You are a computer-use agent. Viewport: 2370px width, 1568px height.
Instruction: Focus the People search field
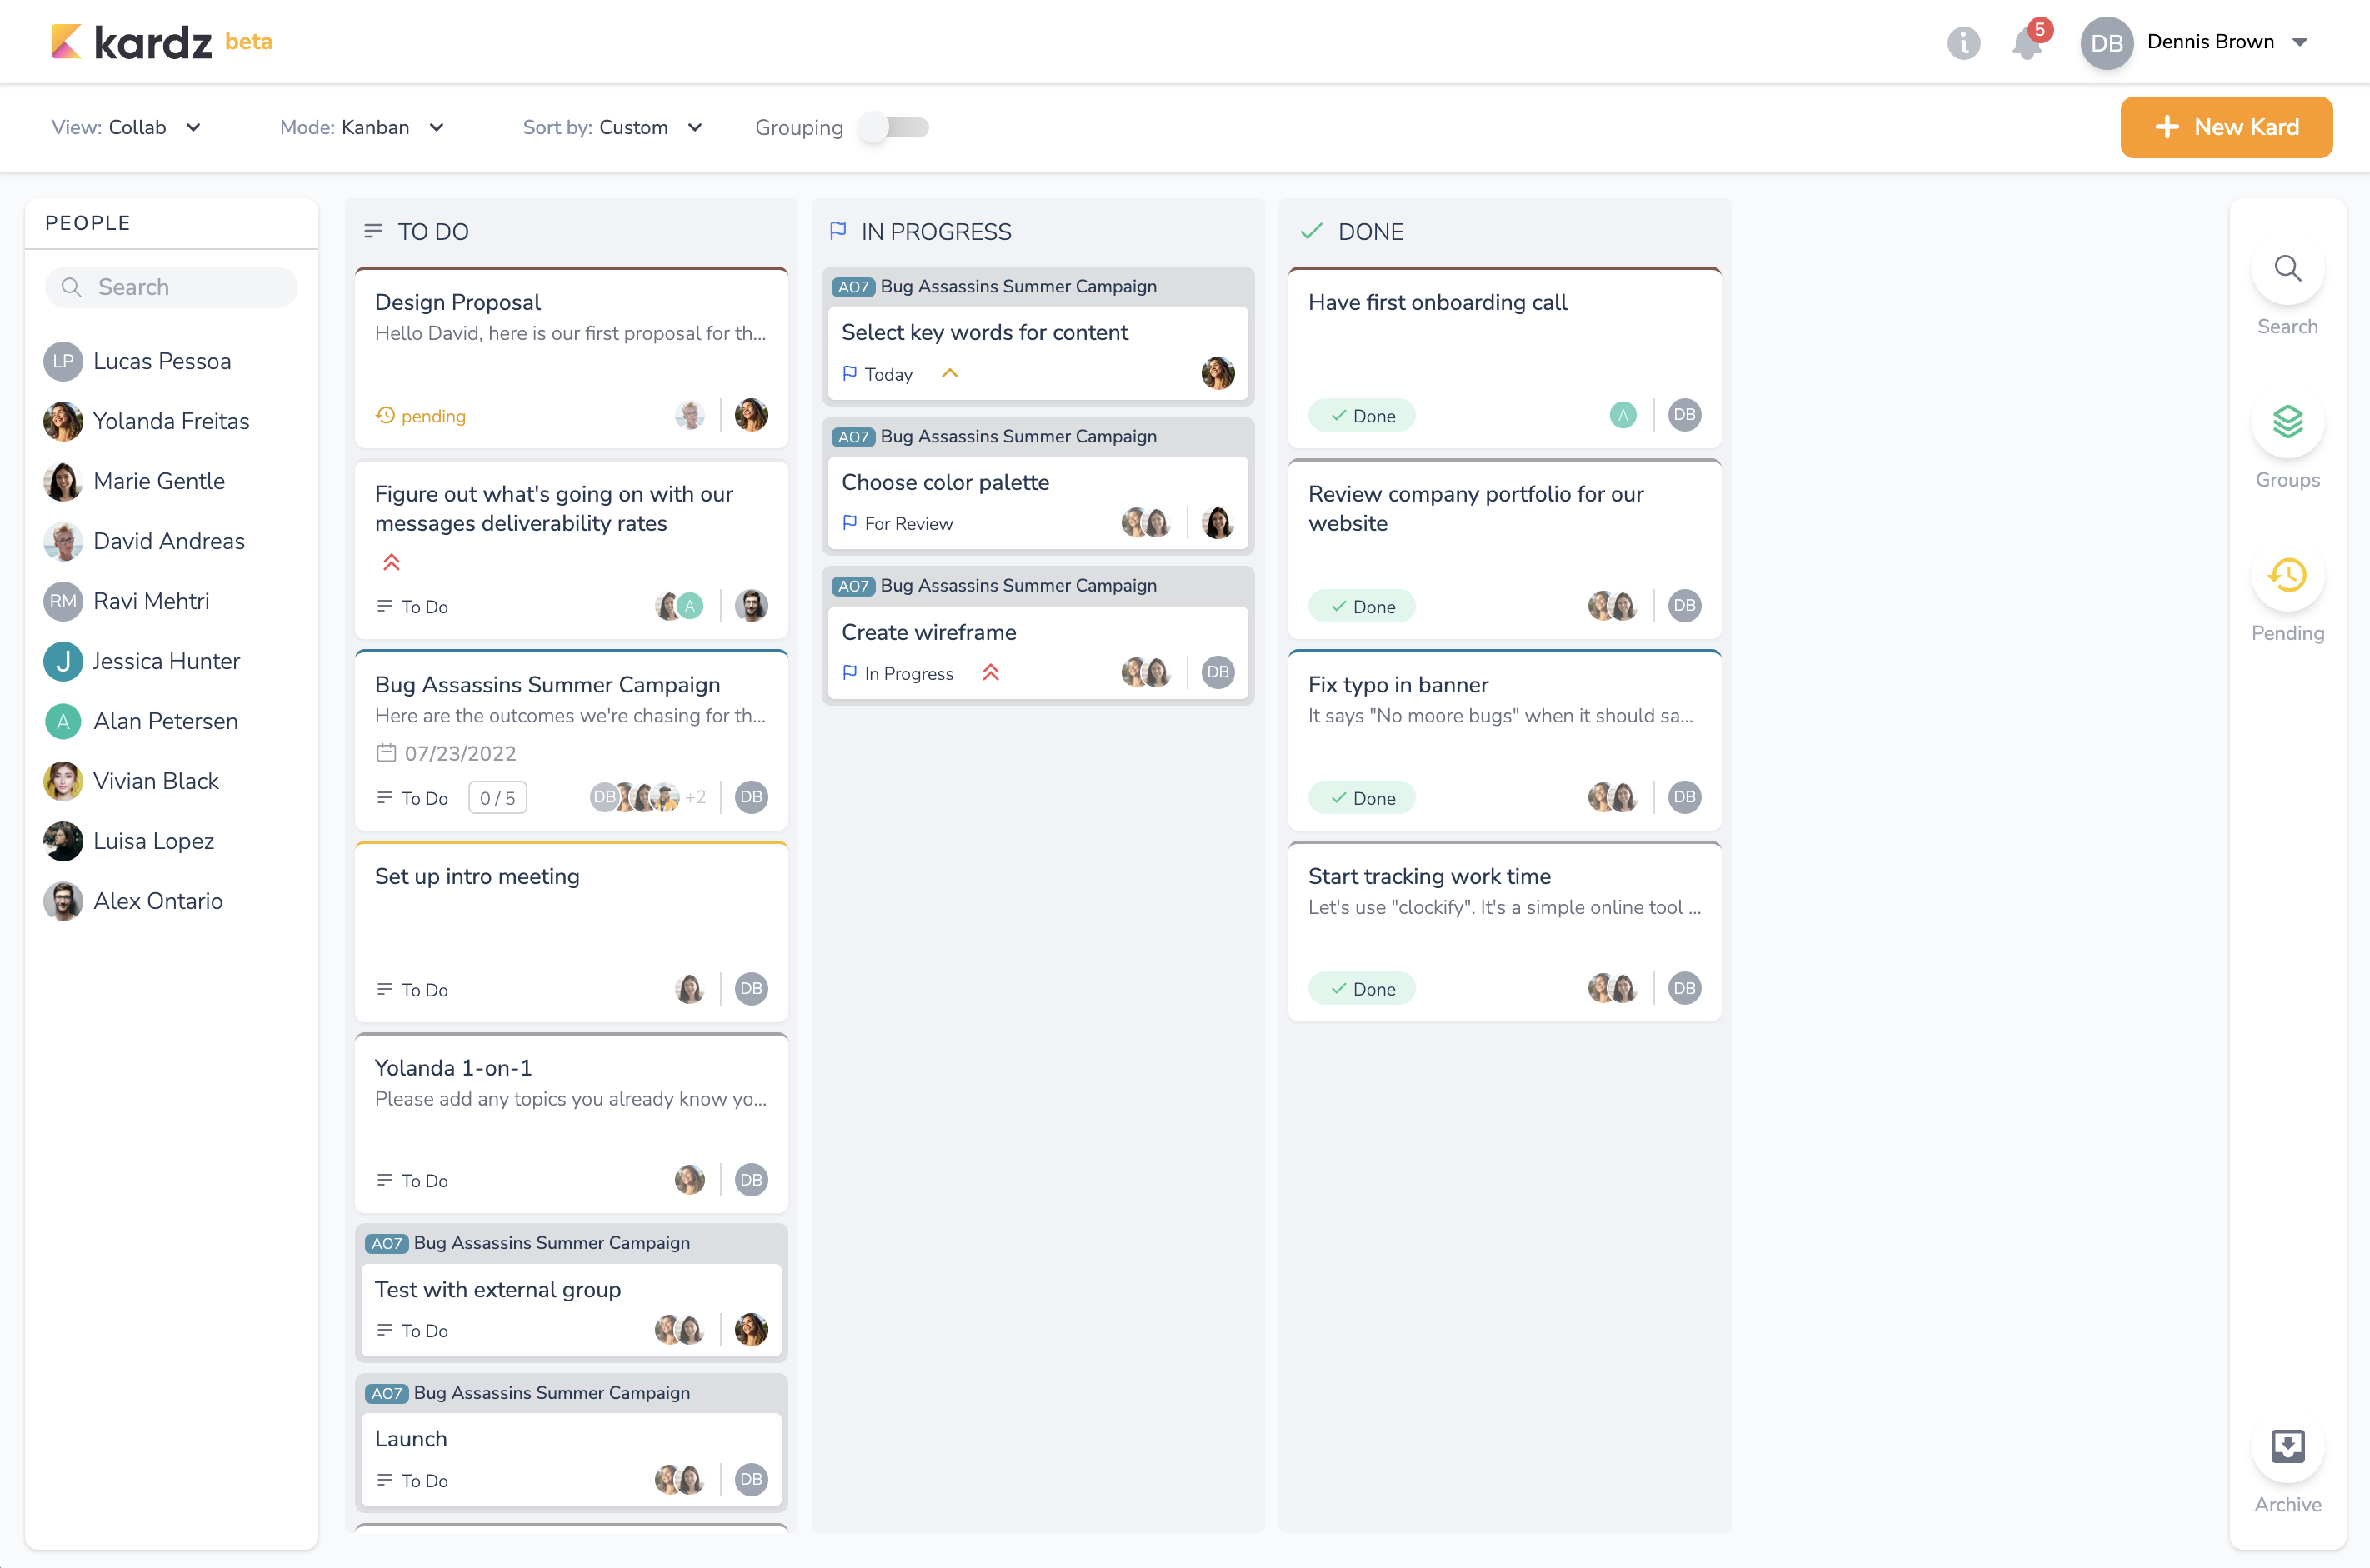tap(171, 287)
